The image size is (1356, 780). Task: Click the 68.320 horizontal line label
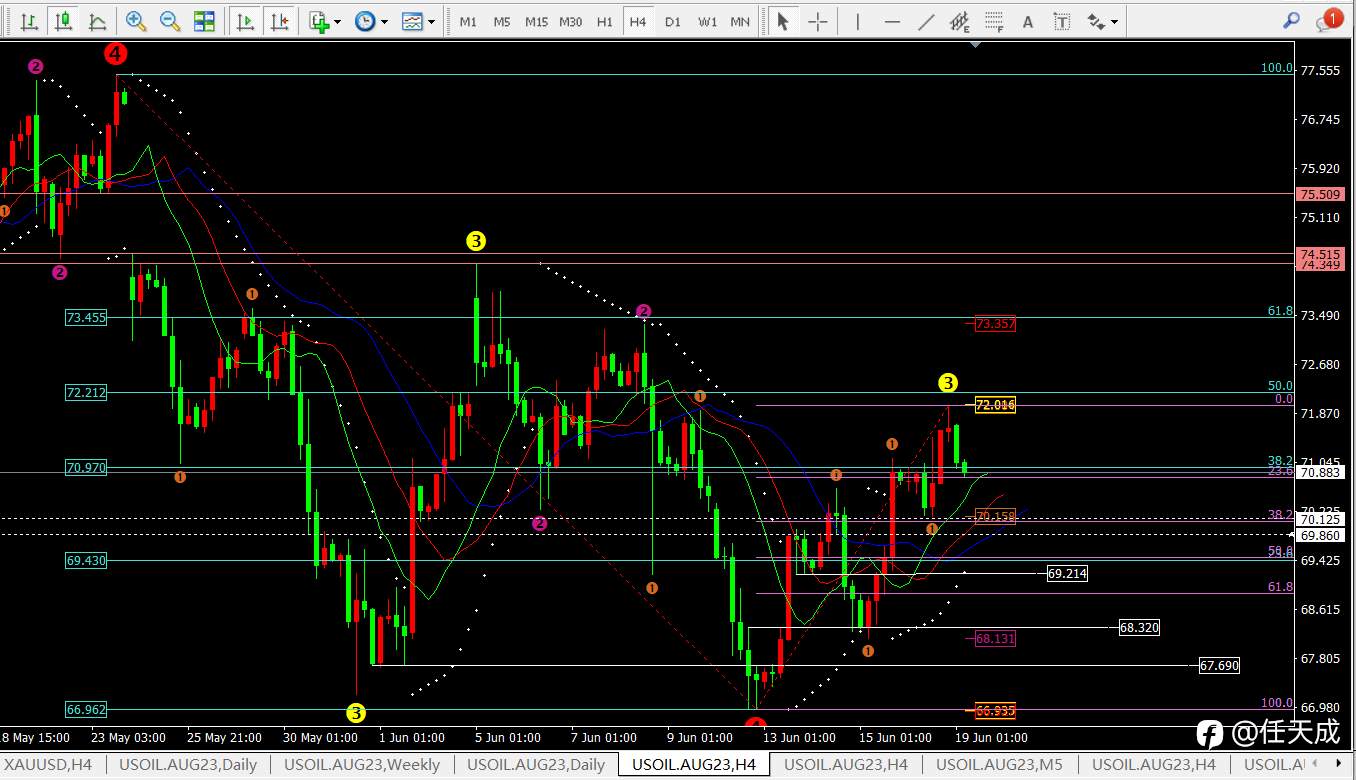(x=1139, y=628)
